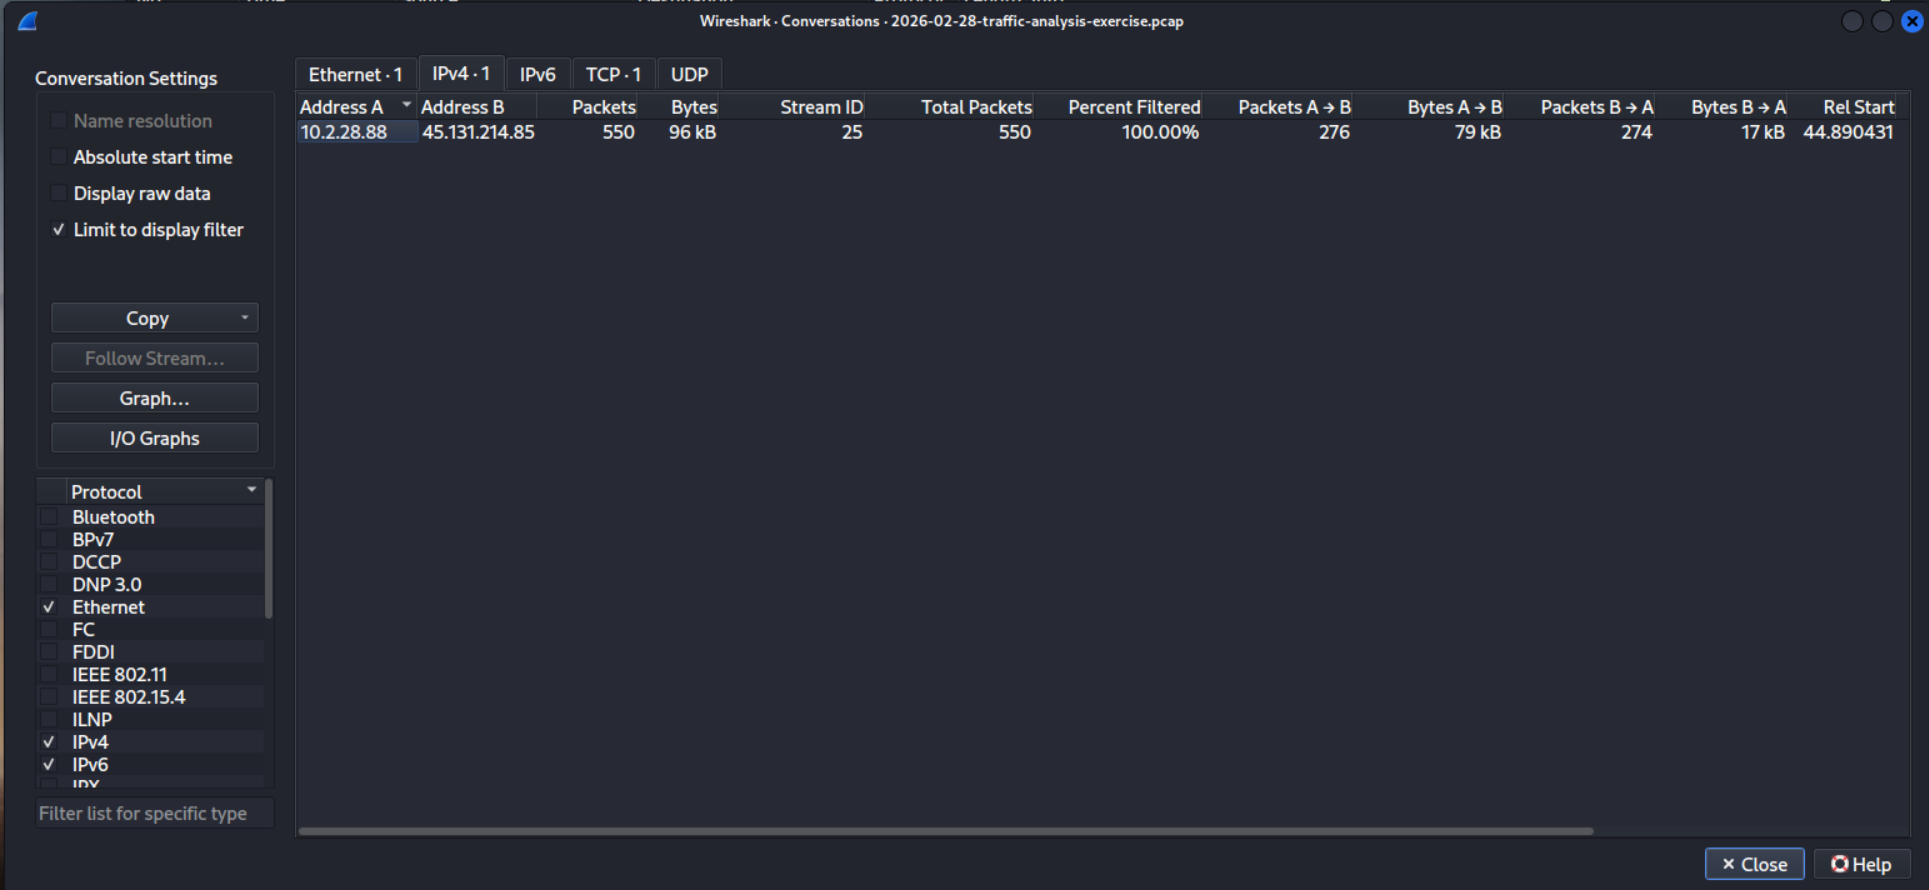Screen dimensions: 1929x890
Task: Uncheck the Ethernet protocol checkbox
Action: coord(48,607)
